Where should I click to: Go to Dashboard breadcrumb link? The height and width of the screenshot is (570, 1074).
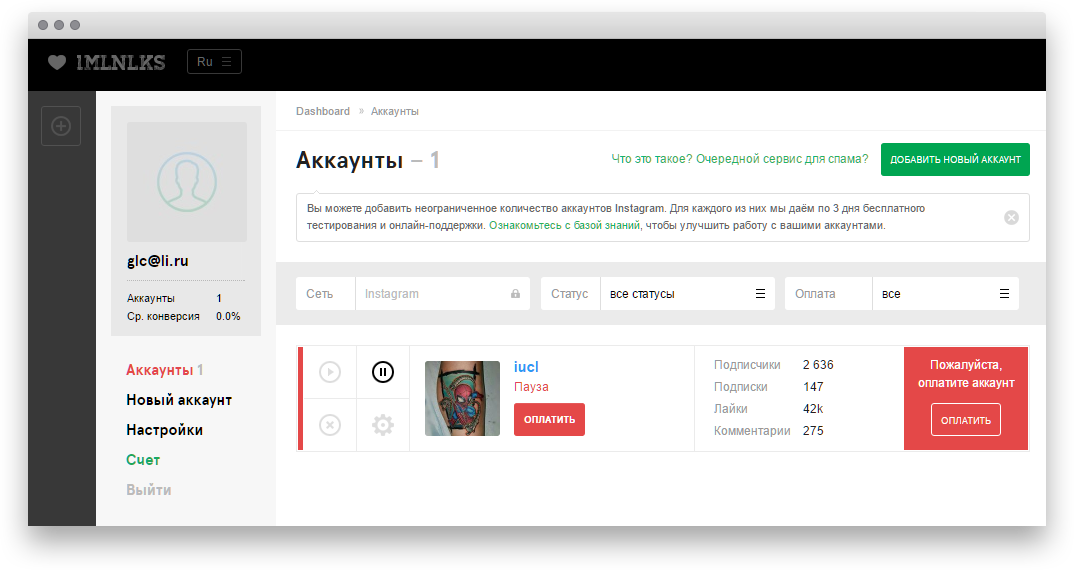coord(323,111)
